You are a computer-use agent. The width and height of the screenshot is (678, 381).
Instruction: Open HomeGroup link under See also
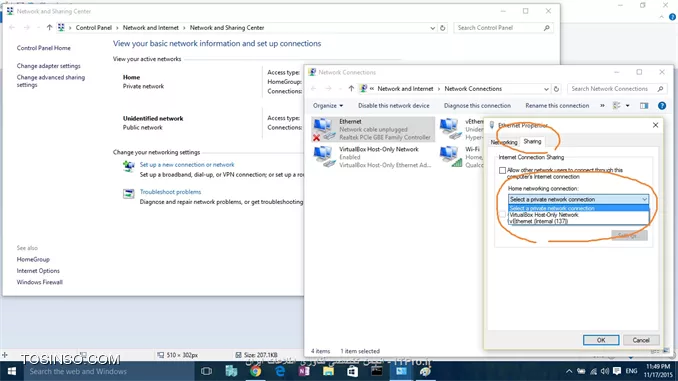(x=33, y=259)
